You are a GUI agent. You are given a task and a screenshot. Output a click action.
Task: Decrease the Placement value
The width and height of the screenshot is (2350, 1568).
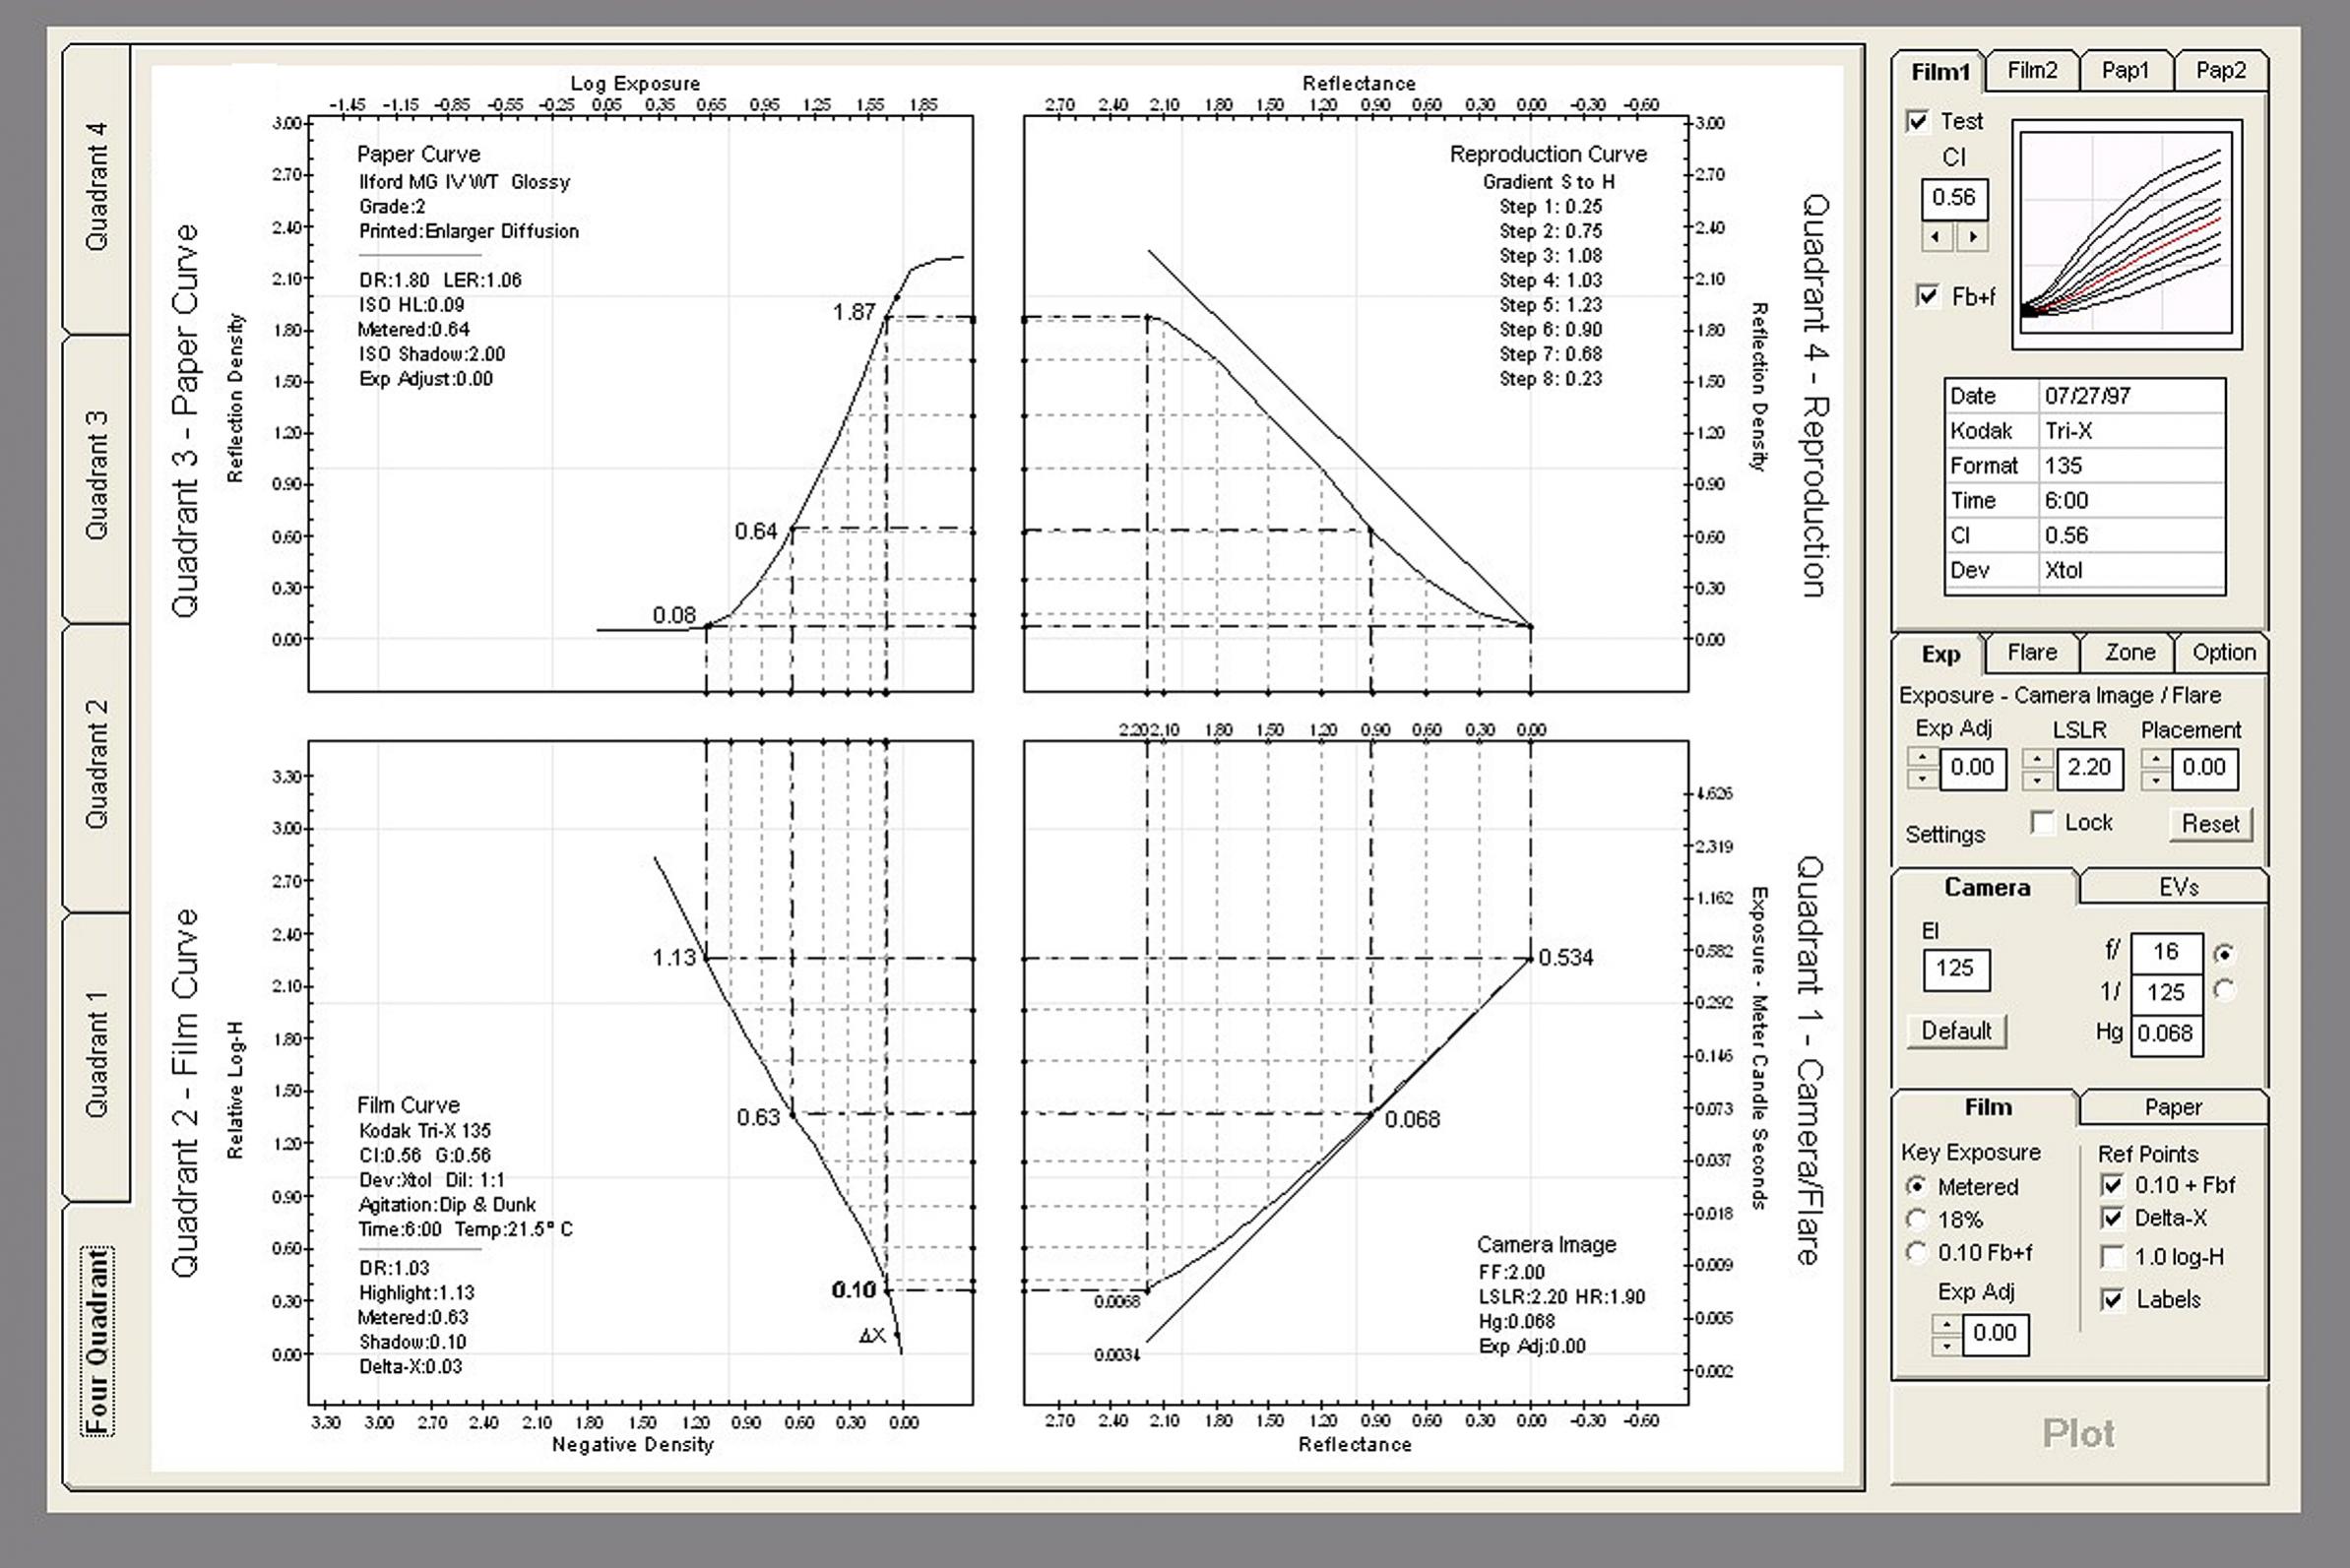[2155, 780]
